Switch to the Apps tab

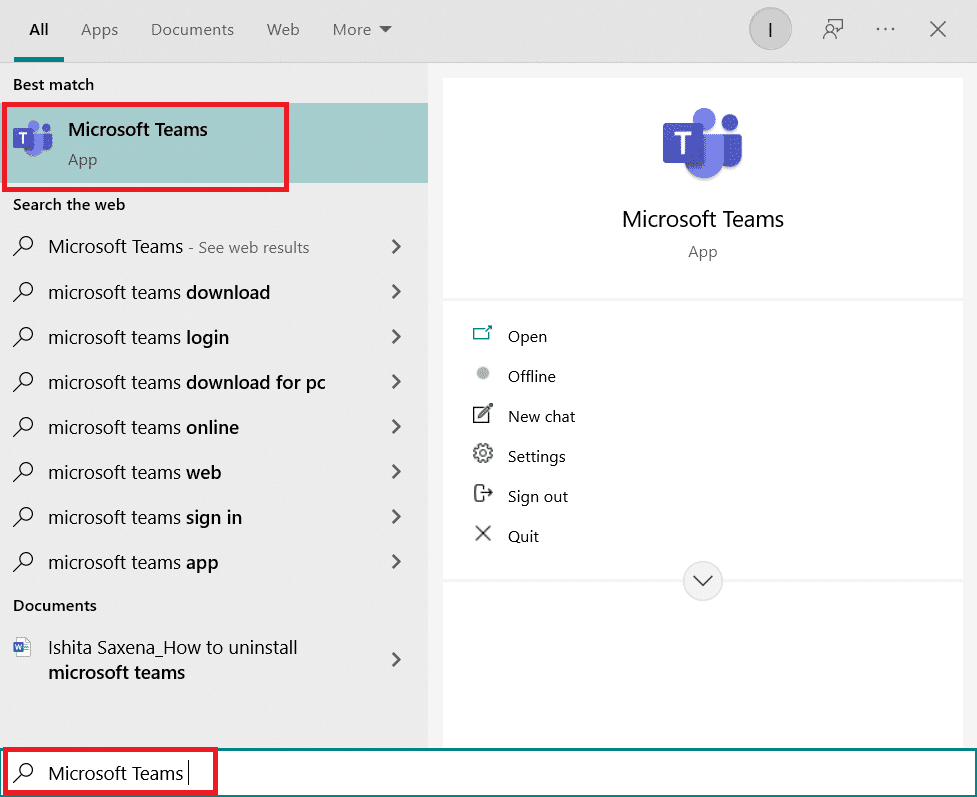(99, 29)
